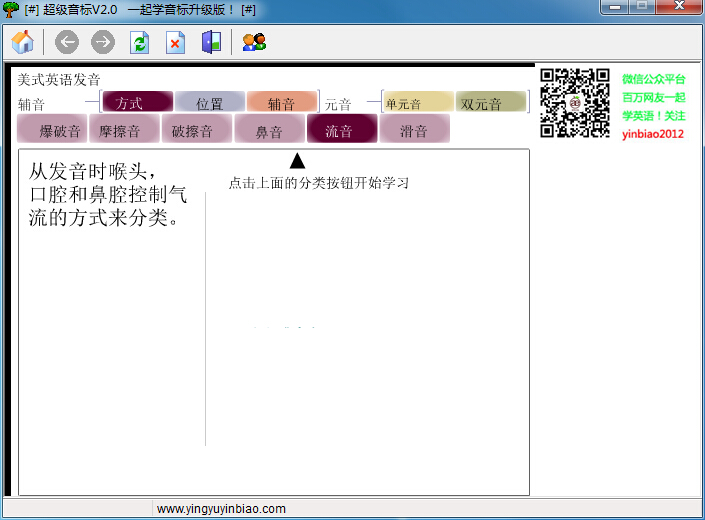Click the Home icon in toolbar
The height and width of the screenshot is (520, 705).
point(22,42)
